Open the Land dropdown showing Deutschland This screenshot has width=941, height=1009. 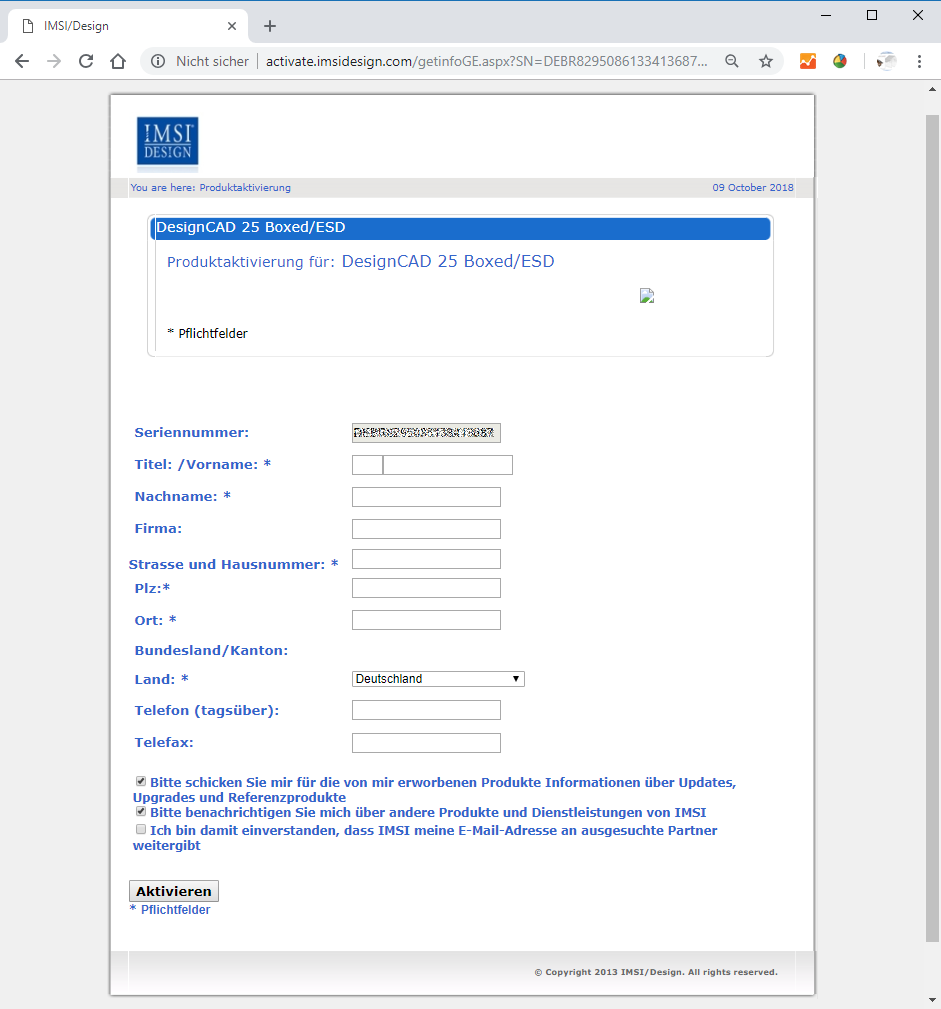coord(438,679)
